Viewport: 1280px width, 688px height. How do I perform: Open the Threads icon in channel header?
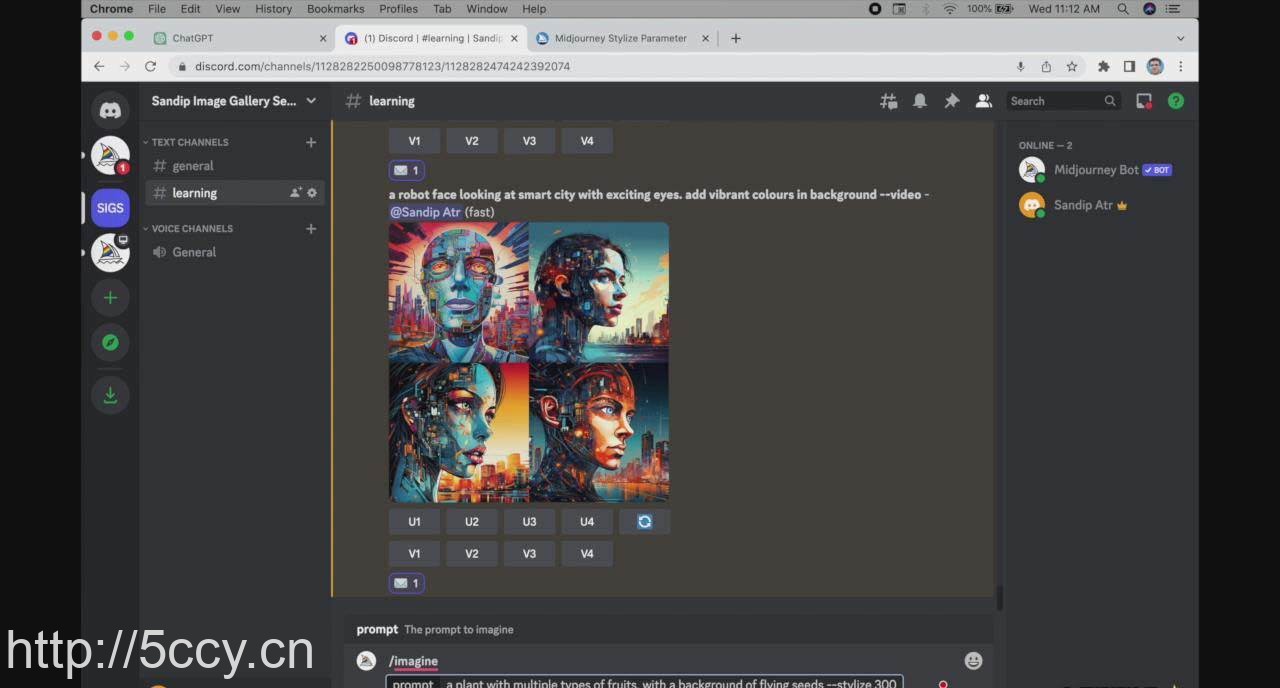[x=888, y=101]
